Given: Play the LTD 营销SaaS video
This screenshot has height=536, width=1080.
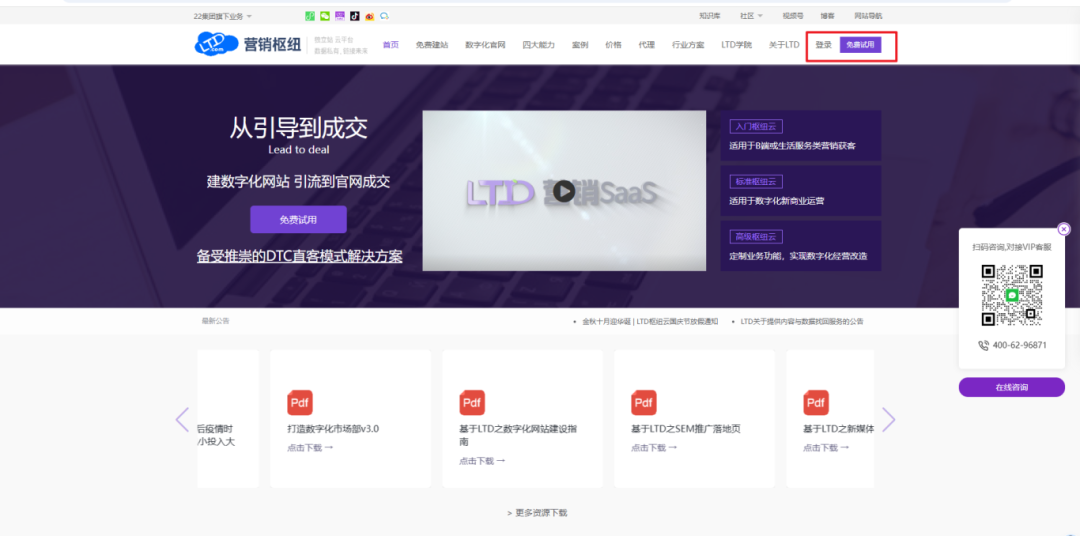Looking at the screenshot, I should 564,191.
